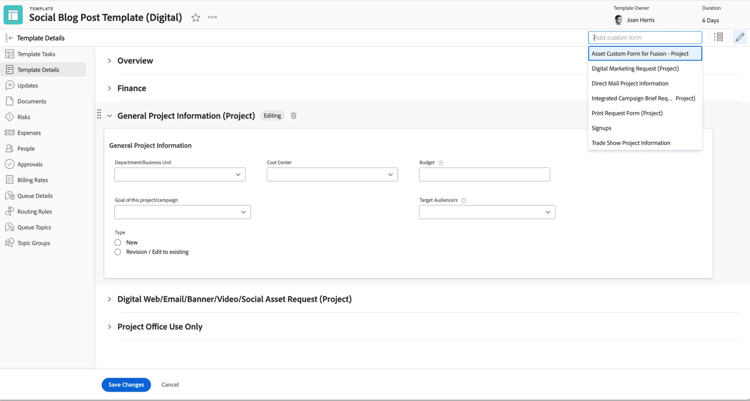The width and height of the screenshot is (750, 401).
Task: Open the Cost Center dropdown
Action: click(x=332, y=174)
